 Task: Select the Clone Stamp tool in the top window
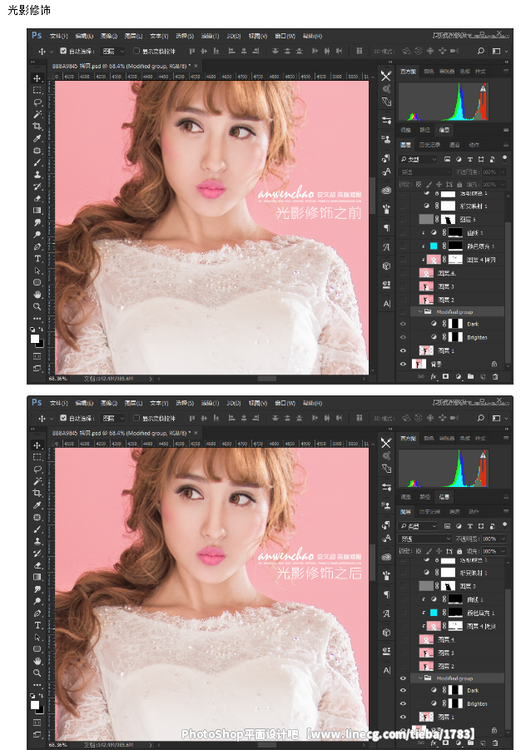37,175
